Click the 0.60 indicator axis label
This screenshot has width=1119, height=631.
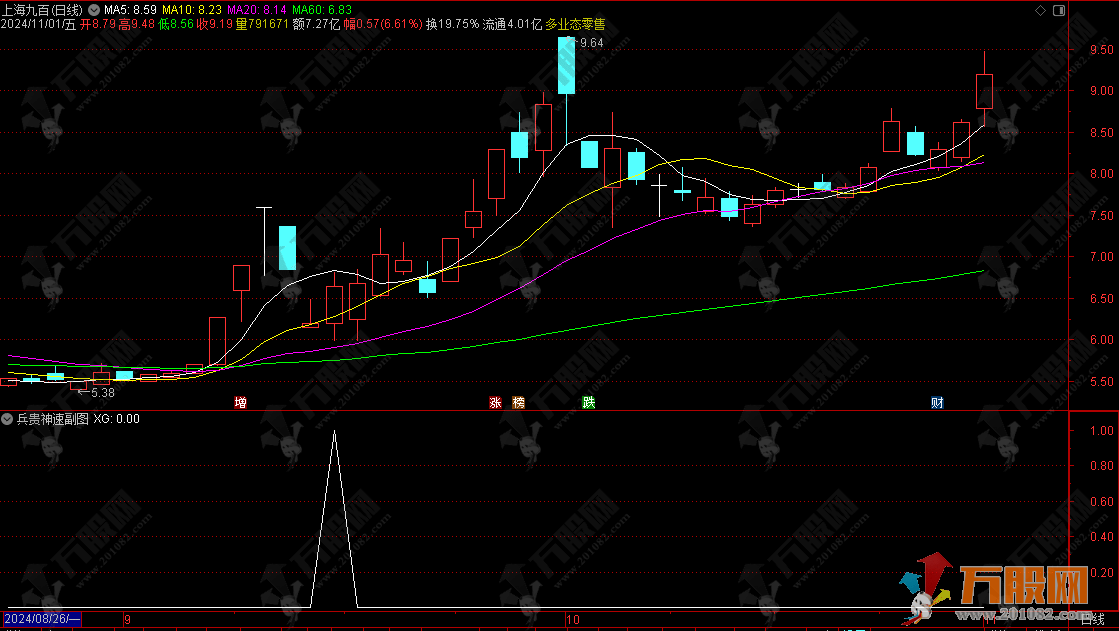point(1102,502)
